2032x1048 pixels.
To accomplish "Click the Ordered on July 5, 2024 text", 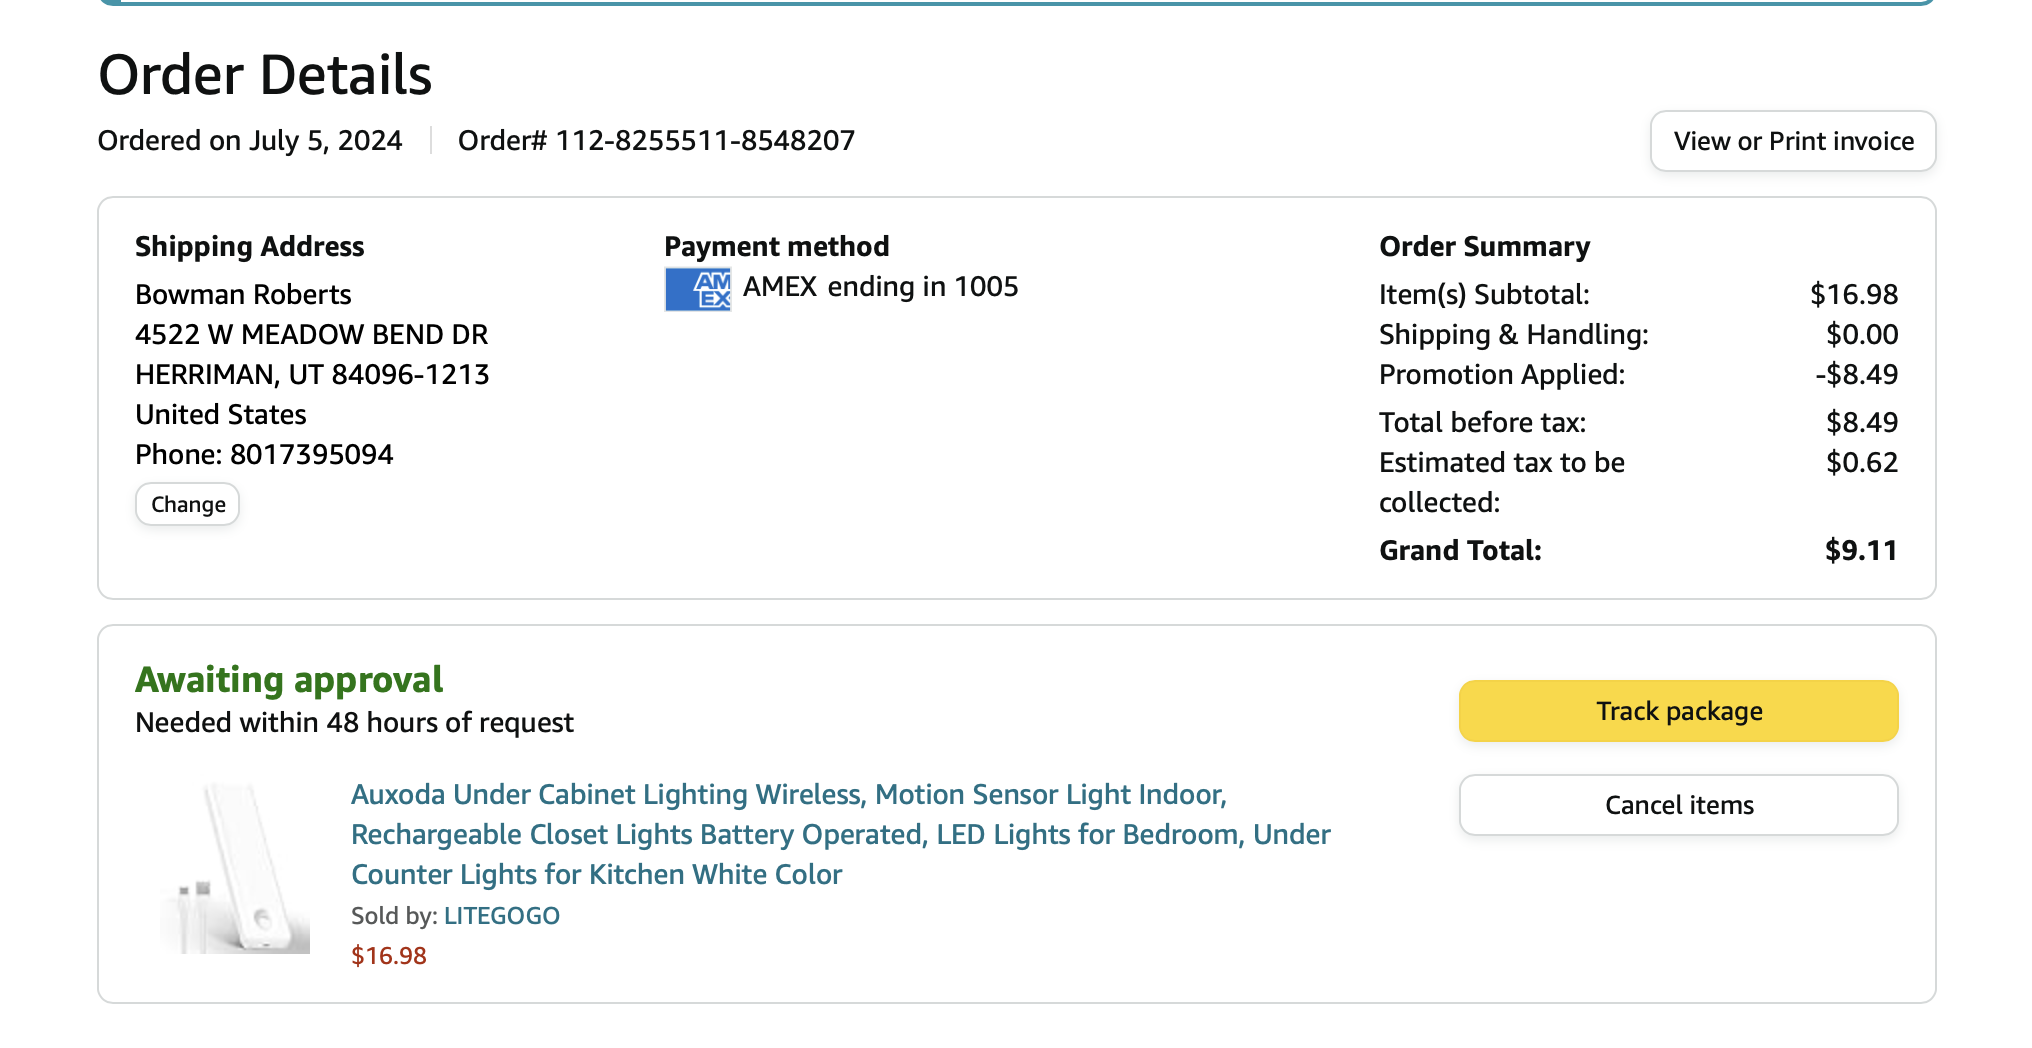I will tap(250, 140).
